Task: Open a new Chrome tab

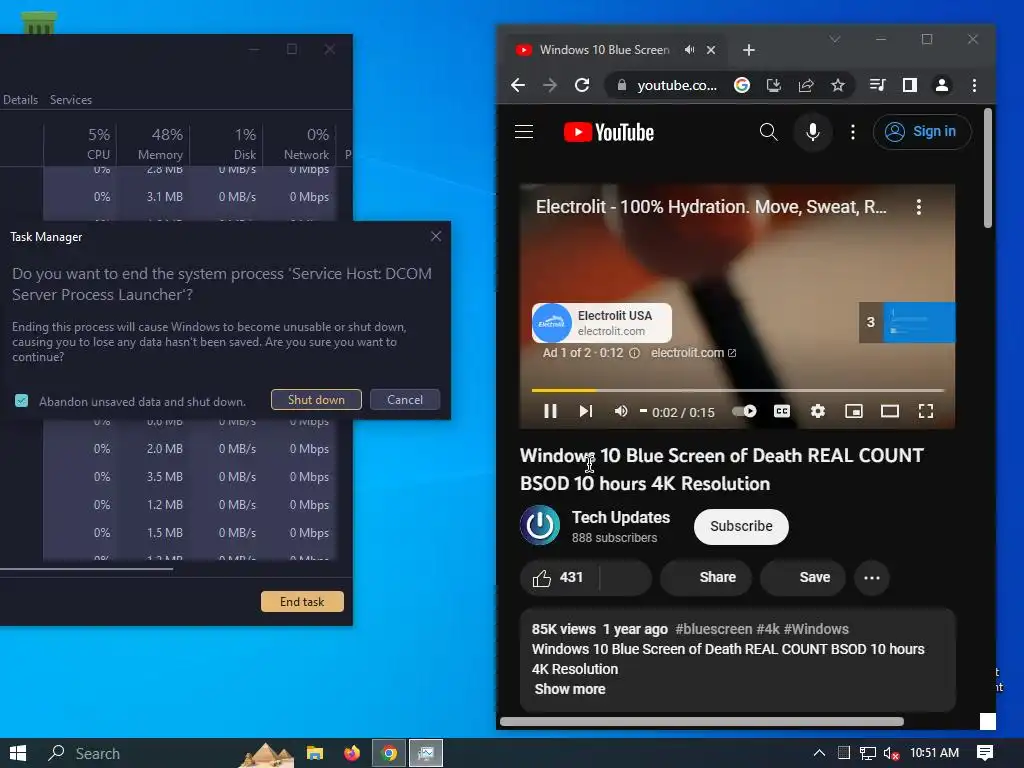Action: 749,50
